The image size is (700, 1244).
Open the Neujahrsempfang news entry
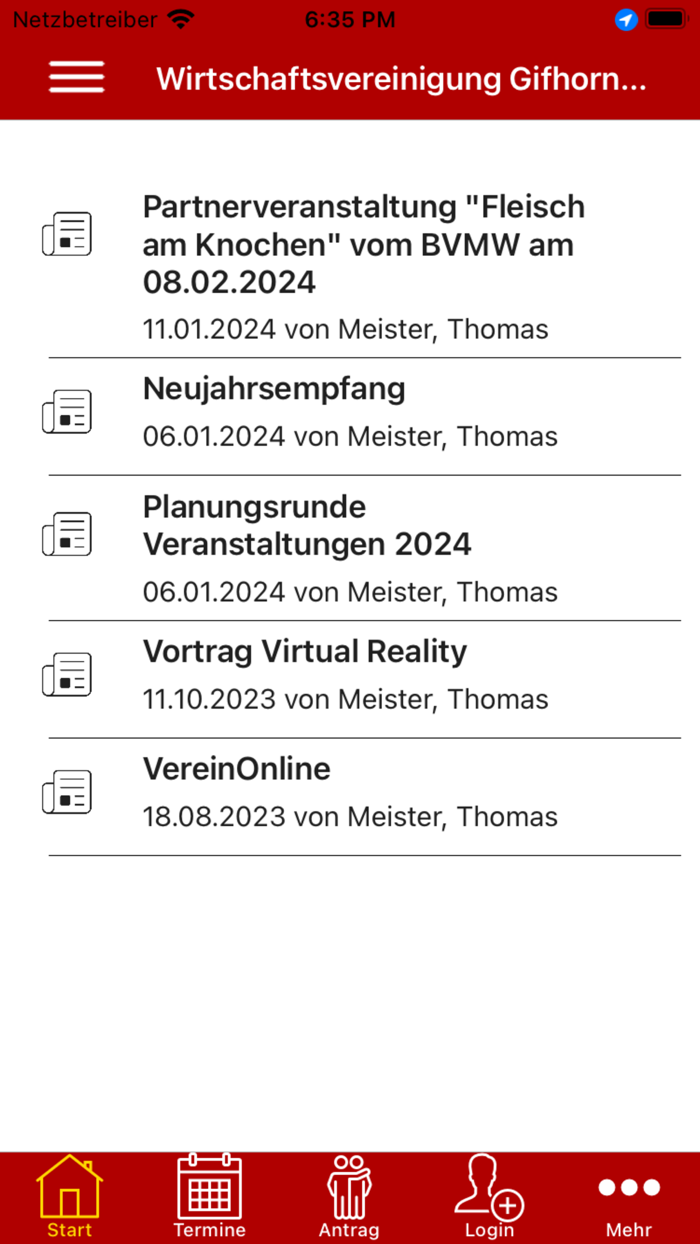coord(274,389)
